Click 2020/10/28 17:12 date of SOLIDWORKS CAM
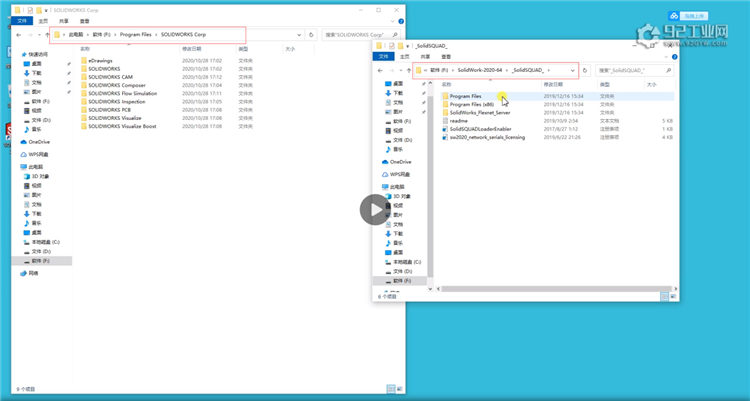This screenshot has width=750, height=401. pos(202,77)
